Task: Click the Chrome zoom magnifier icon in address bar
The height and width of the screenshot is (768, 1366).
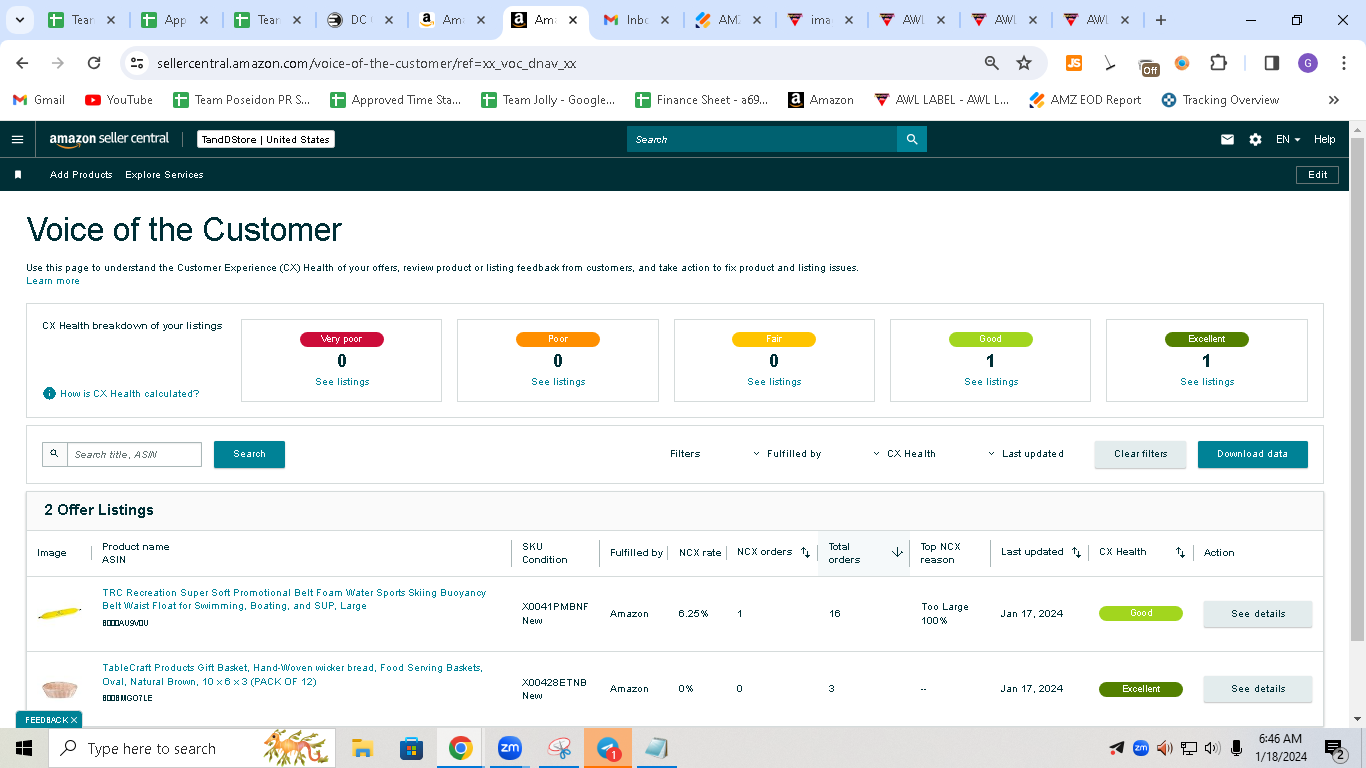Action: pyautogui.click(x=992, y=63)
